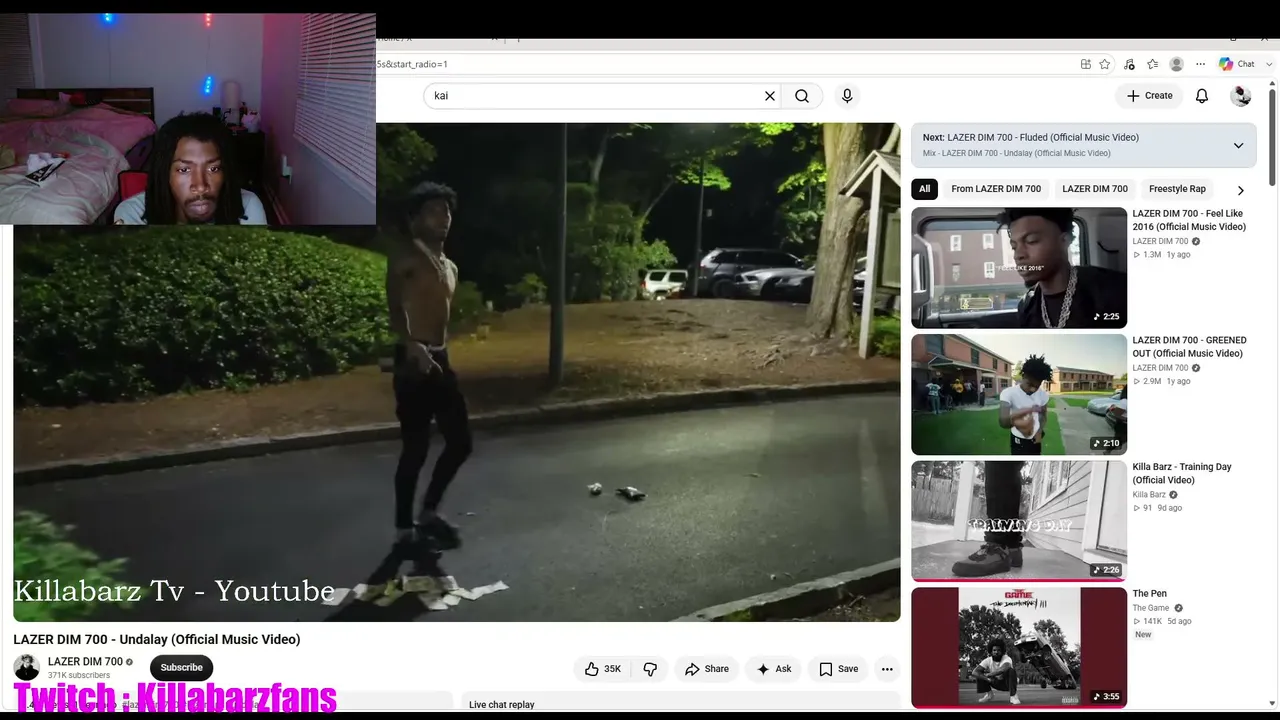
Task: Add this page to browser favorites
Action: tap(1105, 64)
